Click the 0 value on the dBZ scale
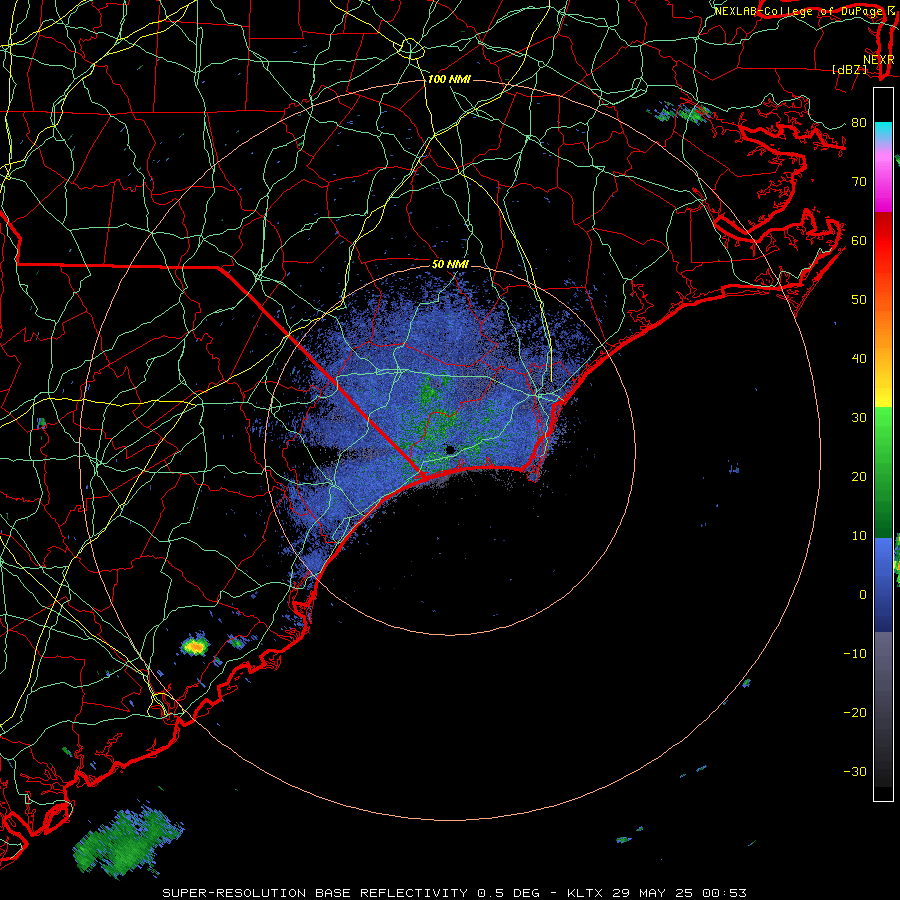This screenshot has height=900, width=900. pos(863,595)
